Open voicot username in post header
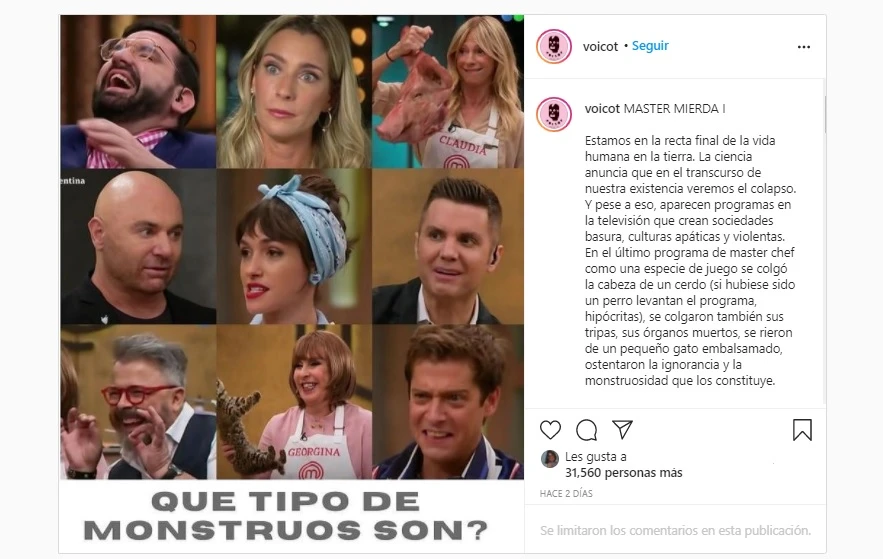Viewport: 883px width, 559px height. pyautogui.click(x=600, y=46)
